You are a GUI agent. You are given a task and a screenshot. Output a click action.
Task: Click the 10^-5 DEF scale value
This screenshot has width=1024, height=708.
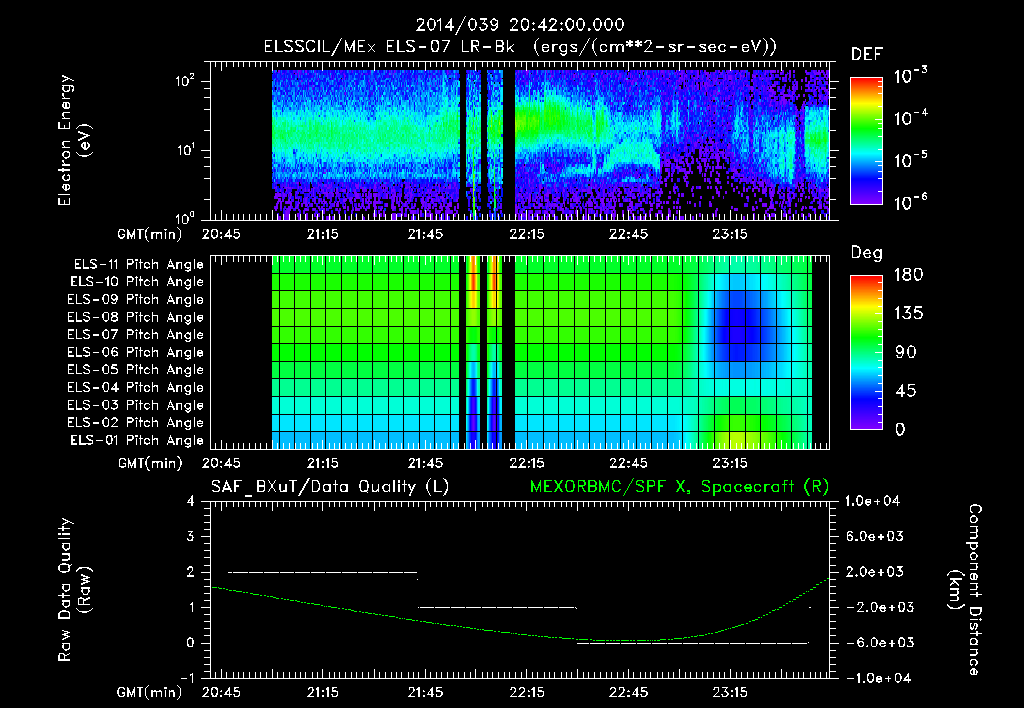click(x=910, y=159)
